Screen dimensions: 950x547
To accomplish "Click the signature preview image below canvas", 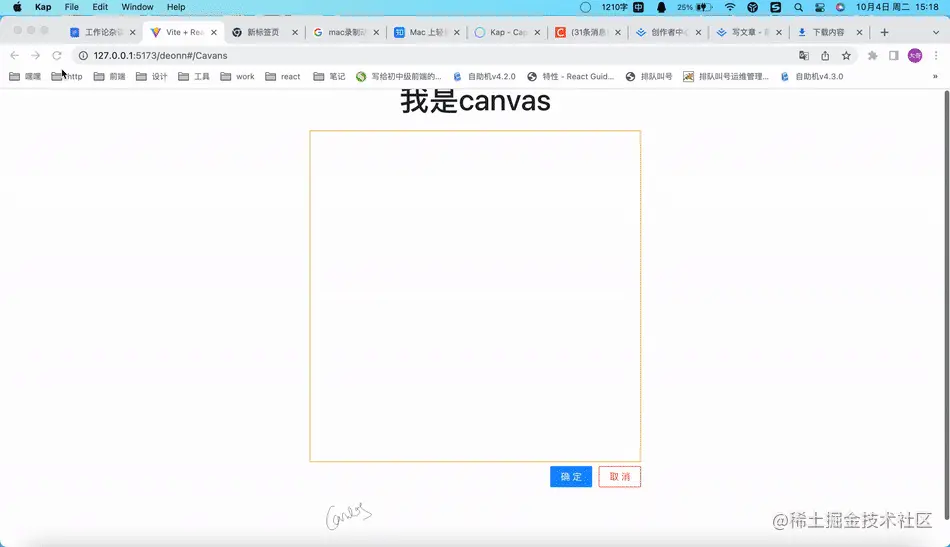I will pyautogui.click(x=348, y=516).
